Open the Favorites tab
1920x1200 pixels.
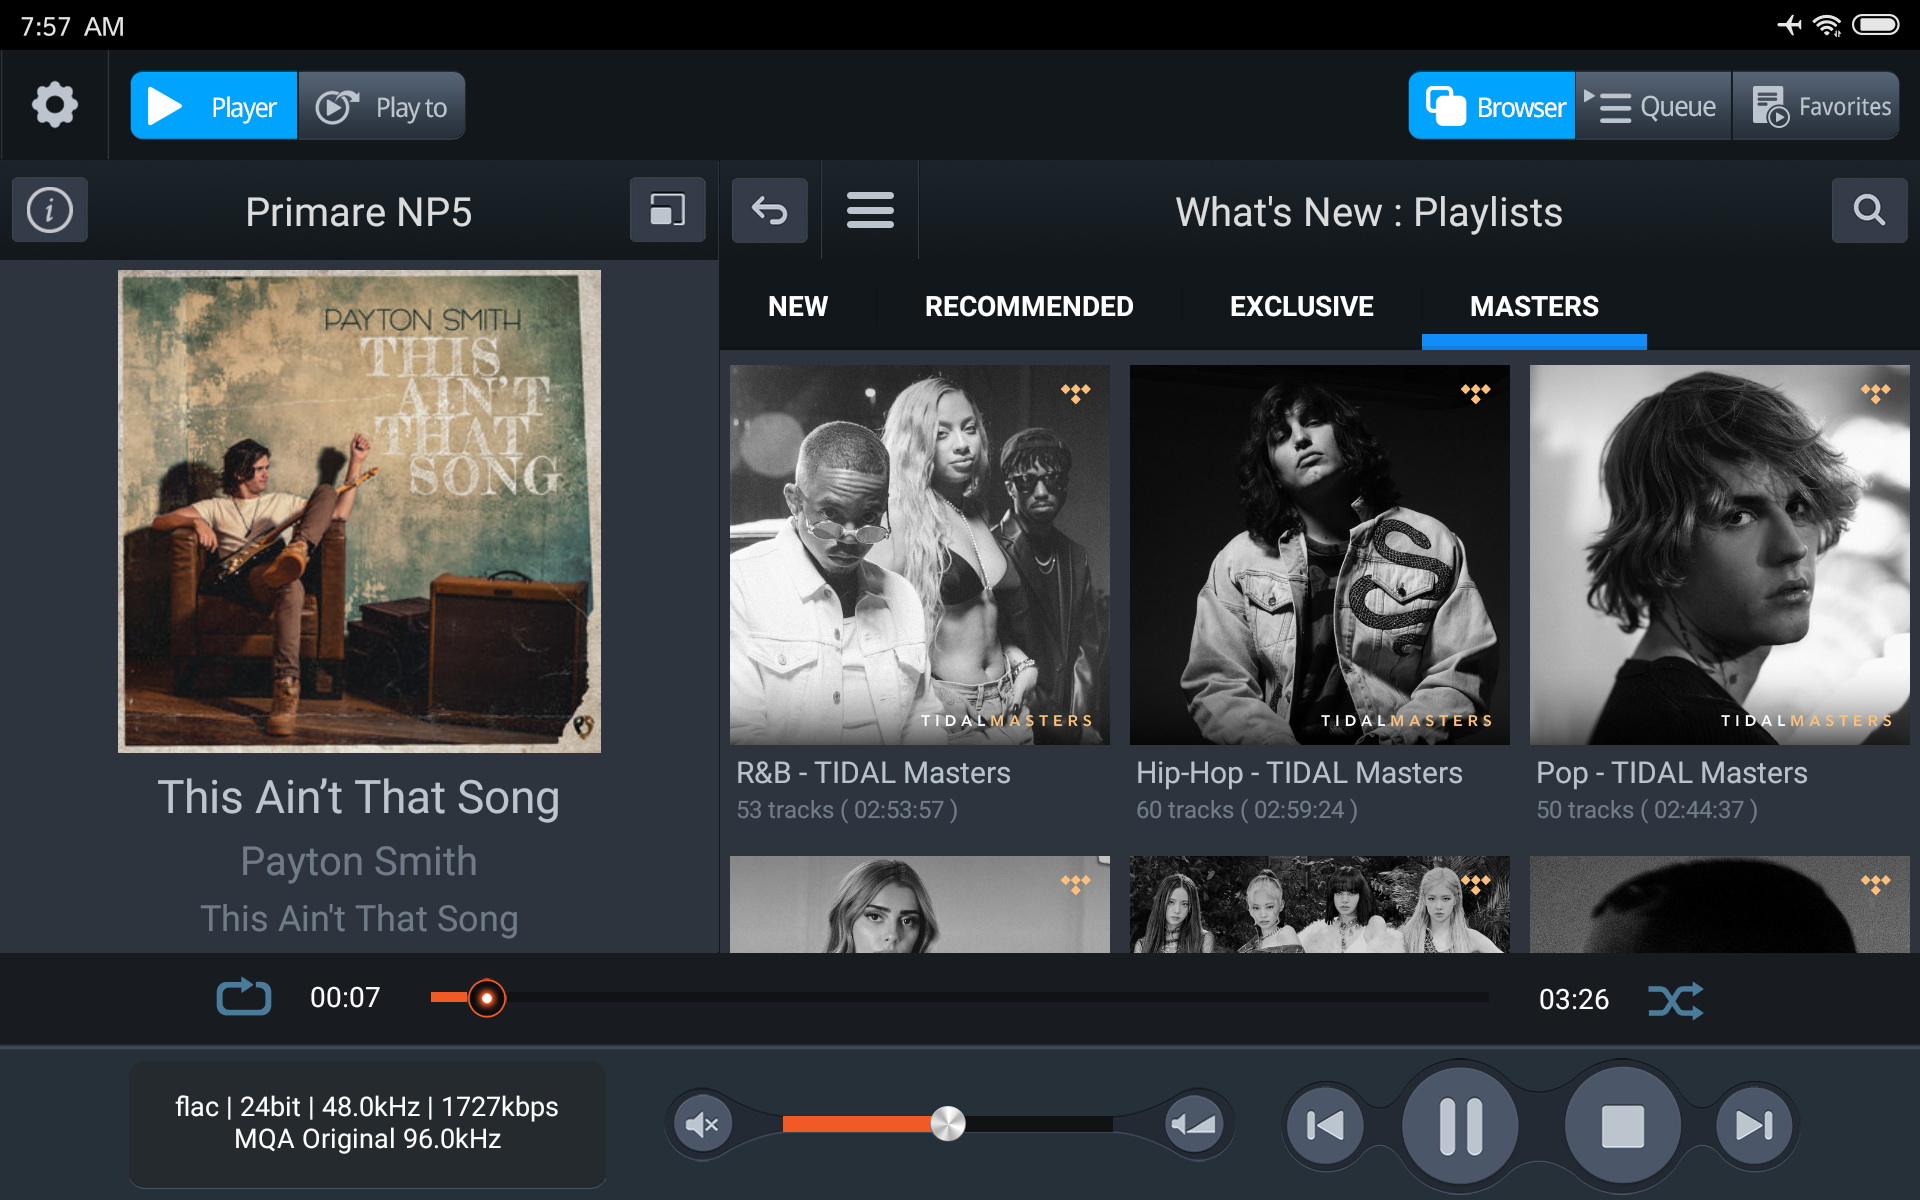[x=1816, y=106]
